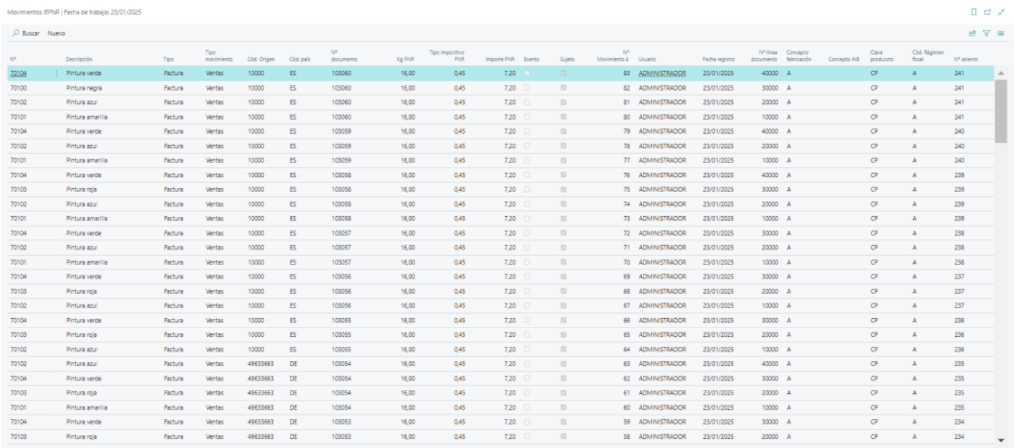Click movement number cell '82'
Viewport: 1014px width, 448px height.
[x=627, y=88]
